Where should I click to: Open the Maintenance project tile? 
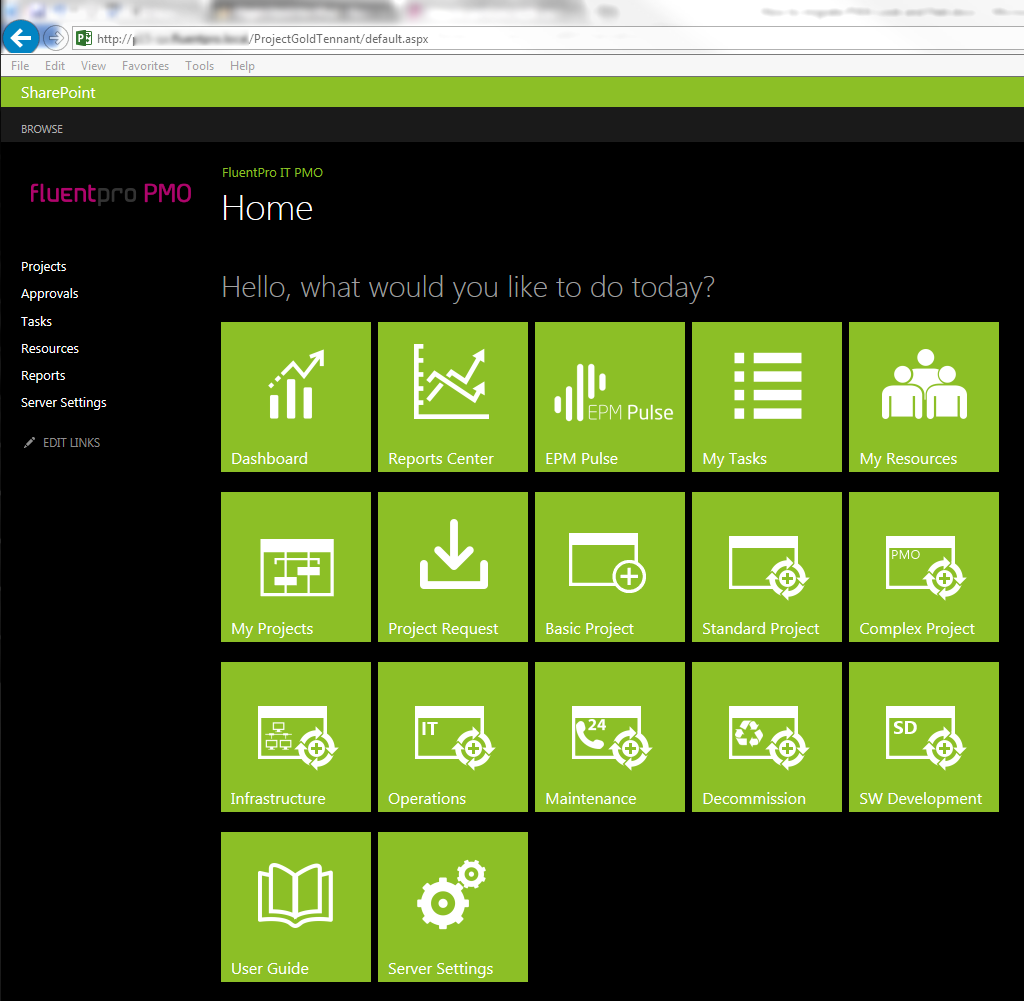coord(610,737)
